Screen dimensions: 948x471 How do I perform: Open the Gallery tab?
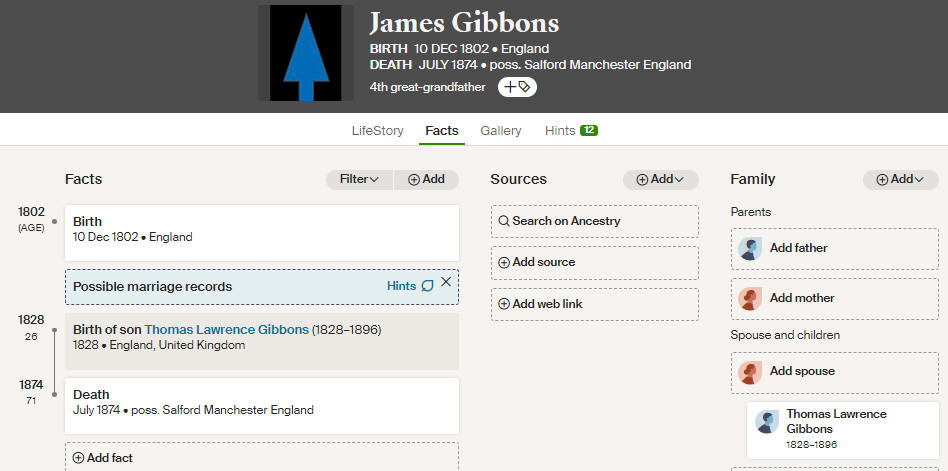pyautogui.click(x=501, y=131)
